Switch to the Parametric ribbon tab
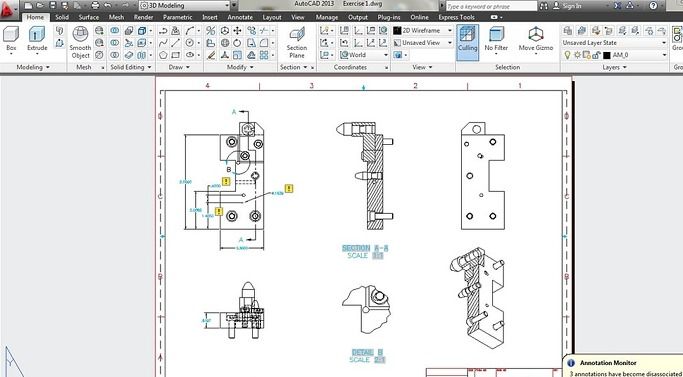Screen dimensions: 683x377 177,17
